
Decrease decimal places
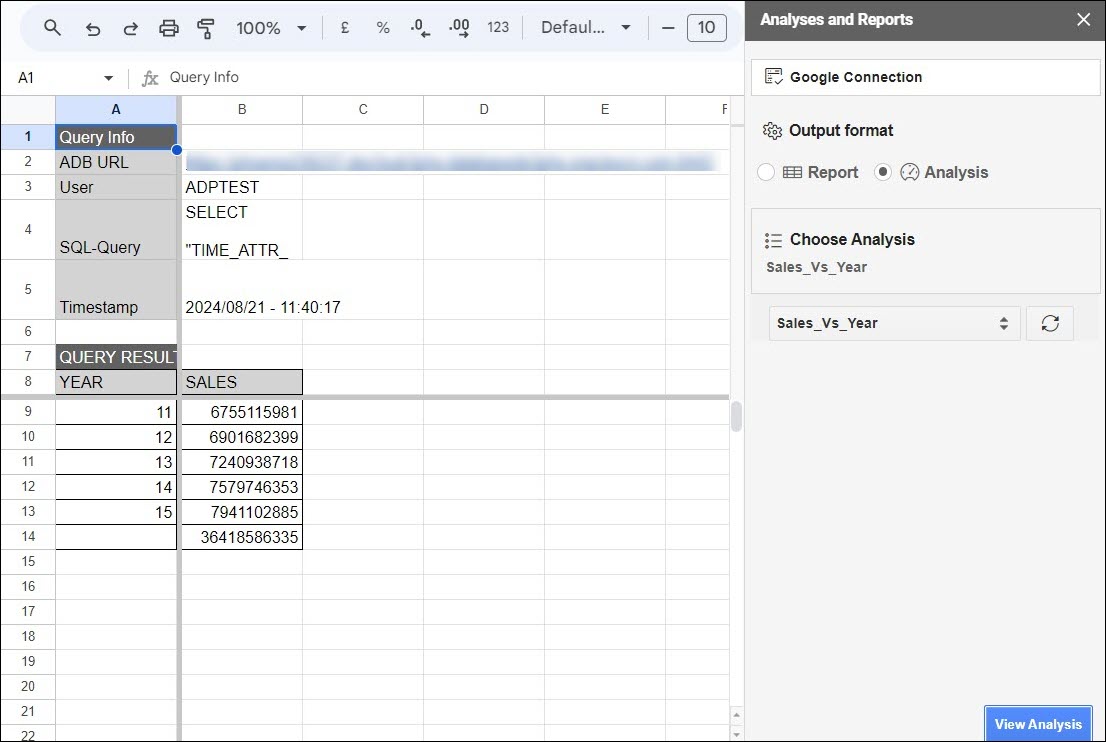420,28
